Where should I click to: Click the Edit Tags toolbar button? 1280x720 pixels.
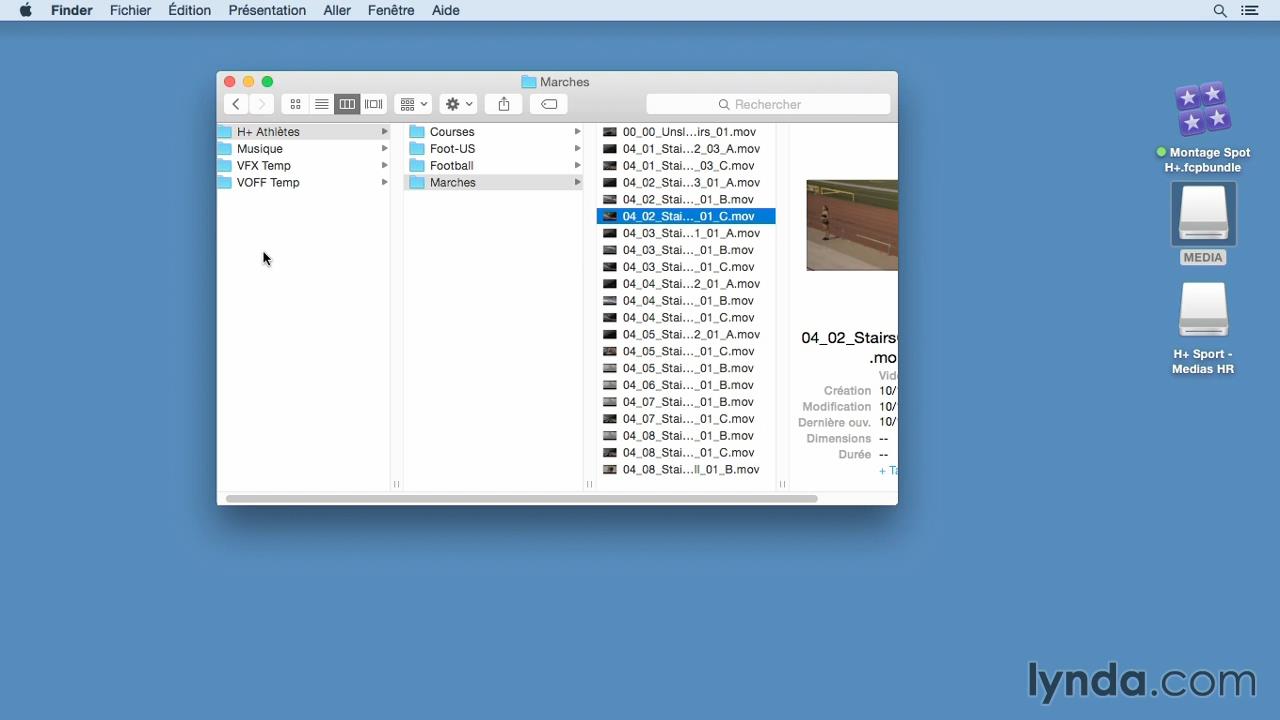click(x=549, y=104)
